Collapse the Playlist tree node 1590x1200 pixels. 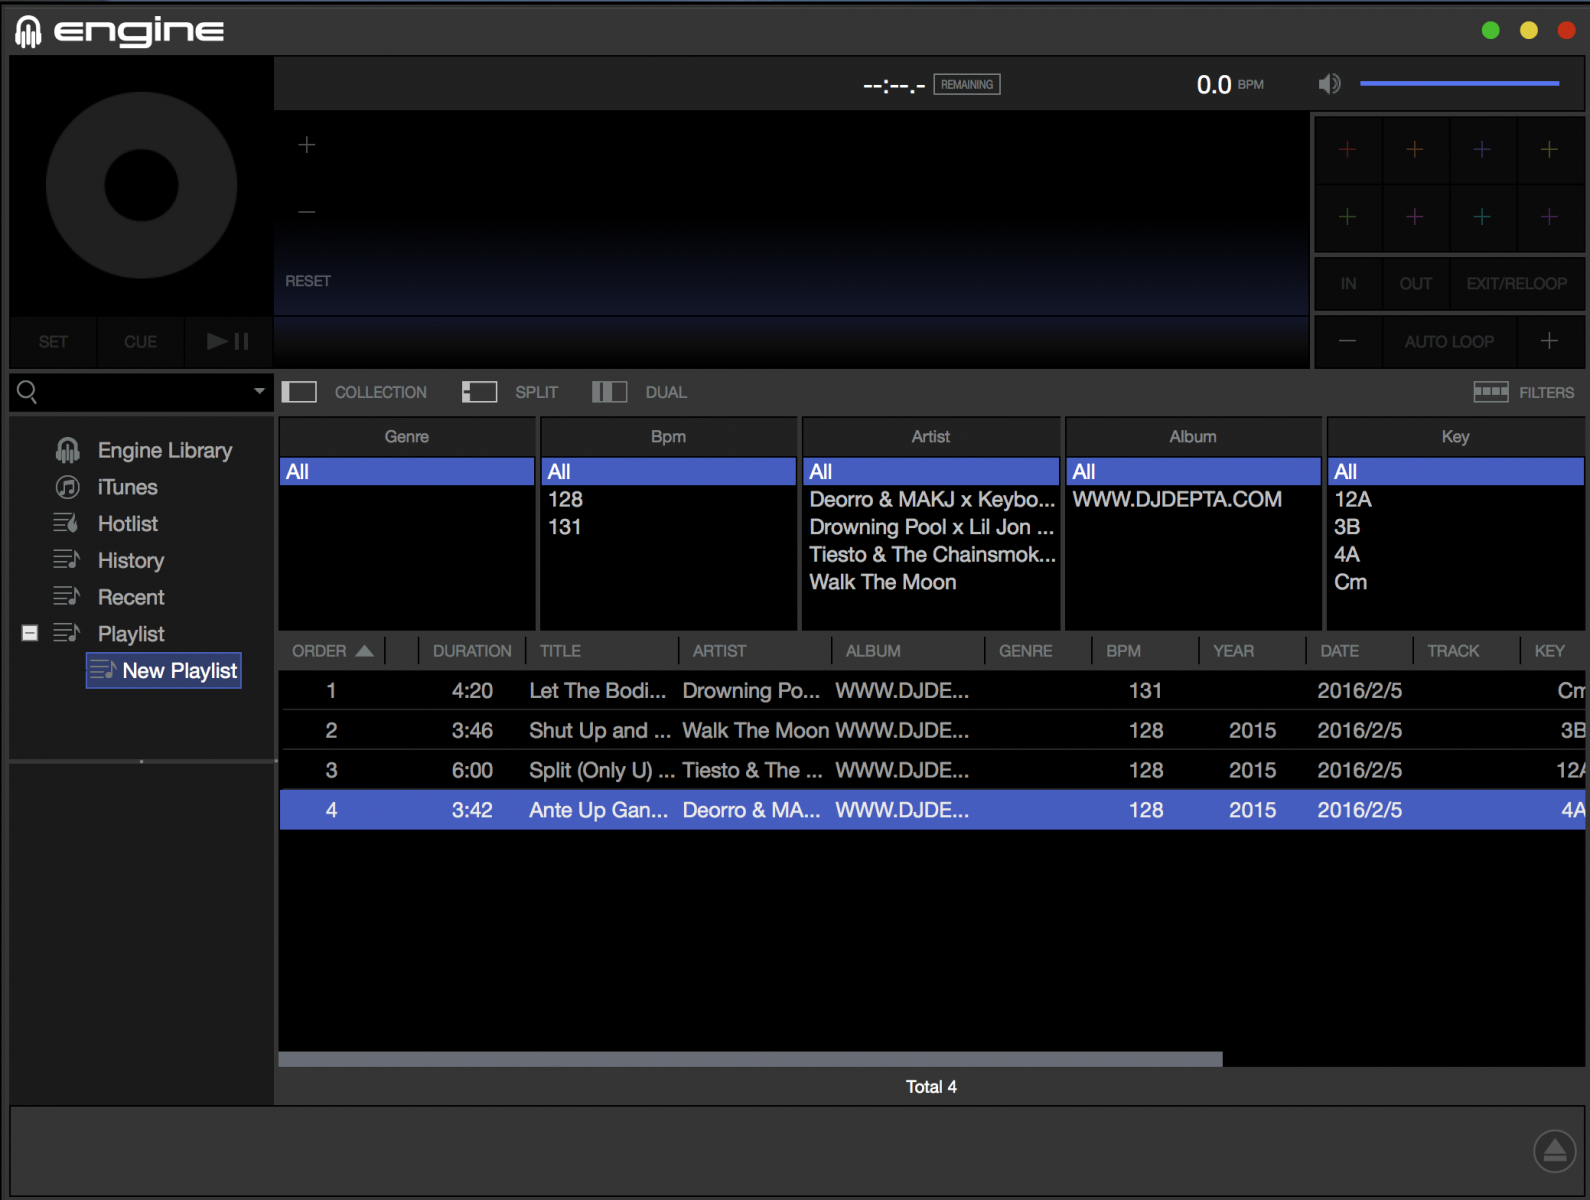pyautogui.click(x=30, y=633)
